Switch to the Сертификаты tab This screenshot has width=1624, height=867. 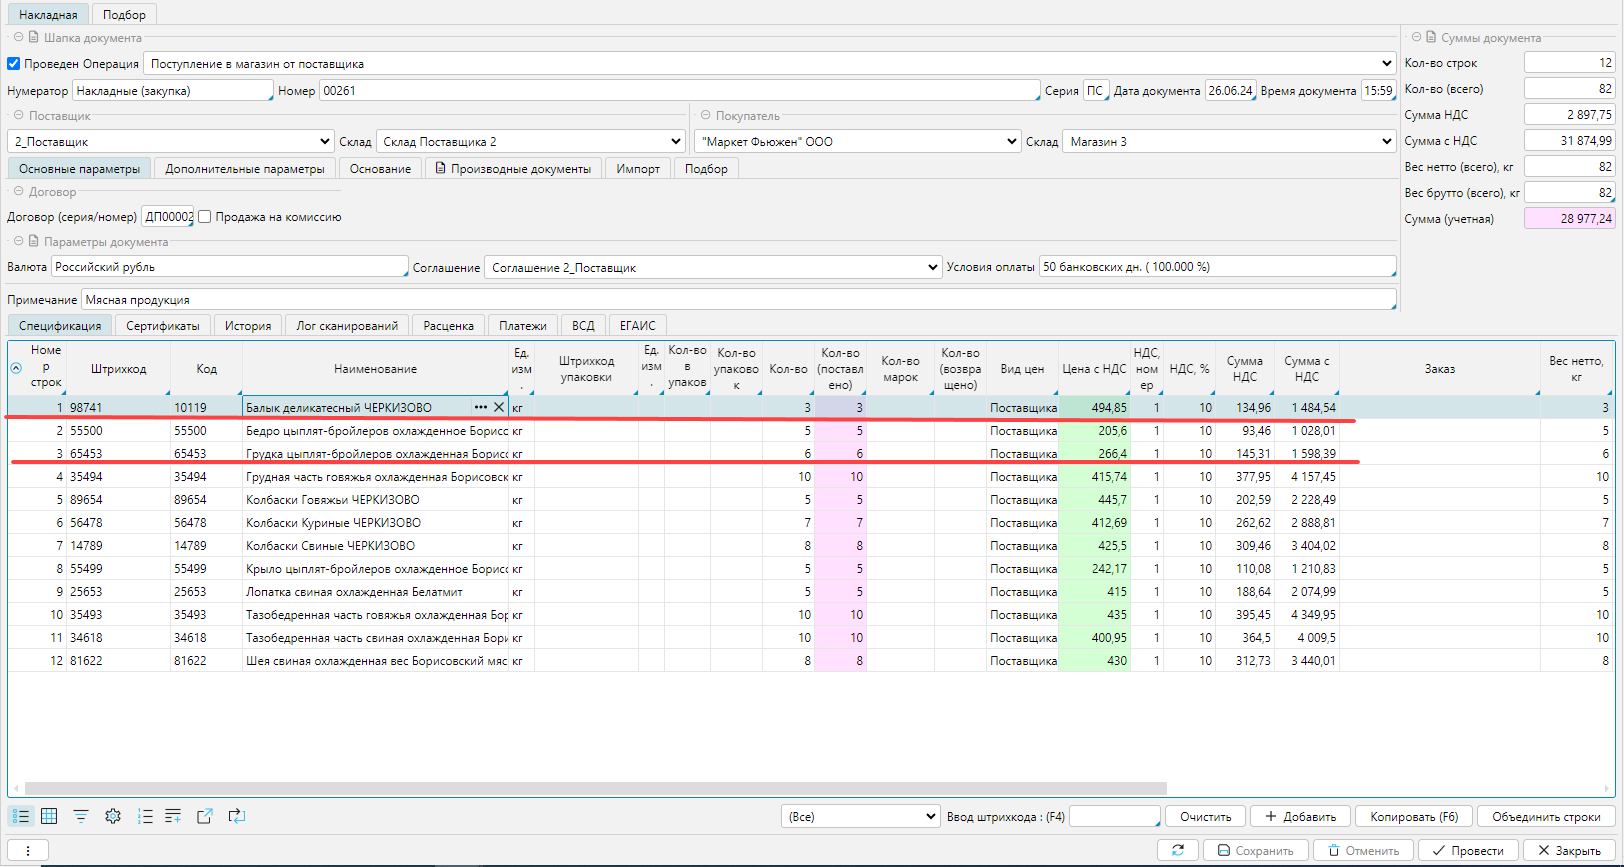point(162,325)
